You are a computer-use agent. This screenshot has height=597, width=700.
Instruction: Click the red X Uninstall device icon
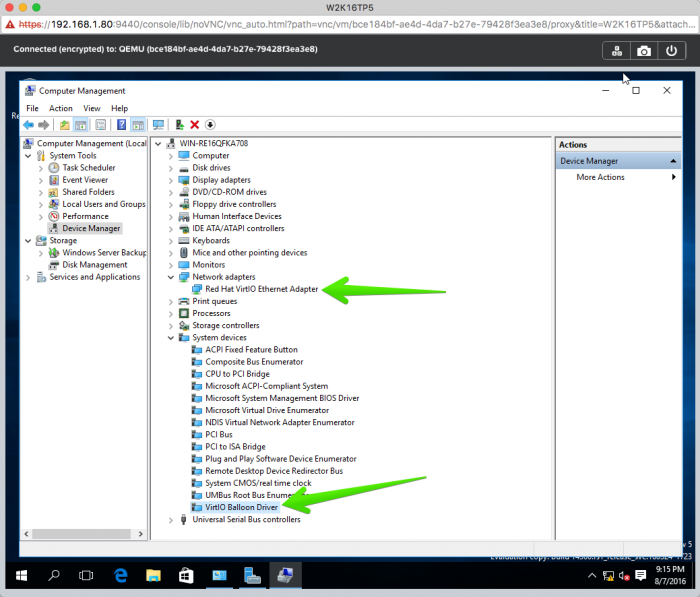coord(195,125)
